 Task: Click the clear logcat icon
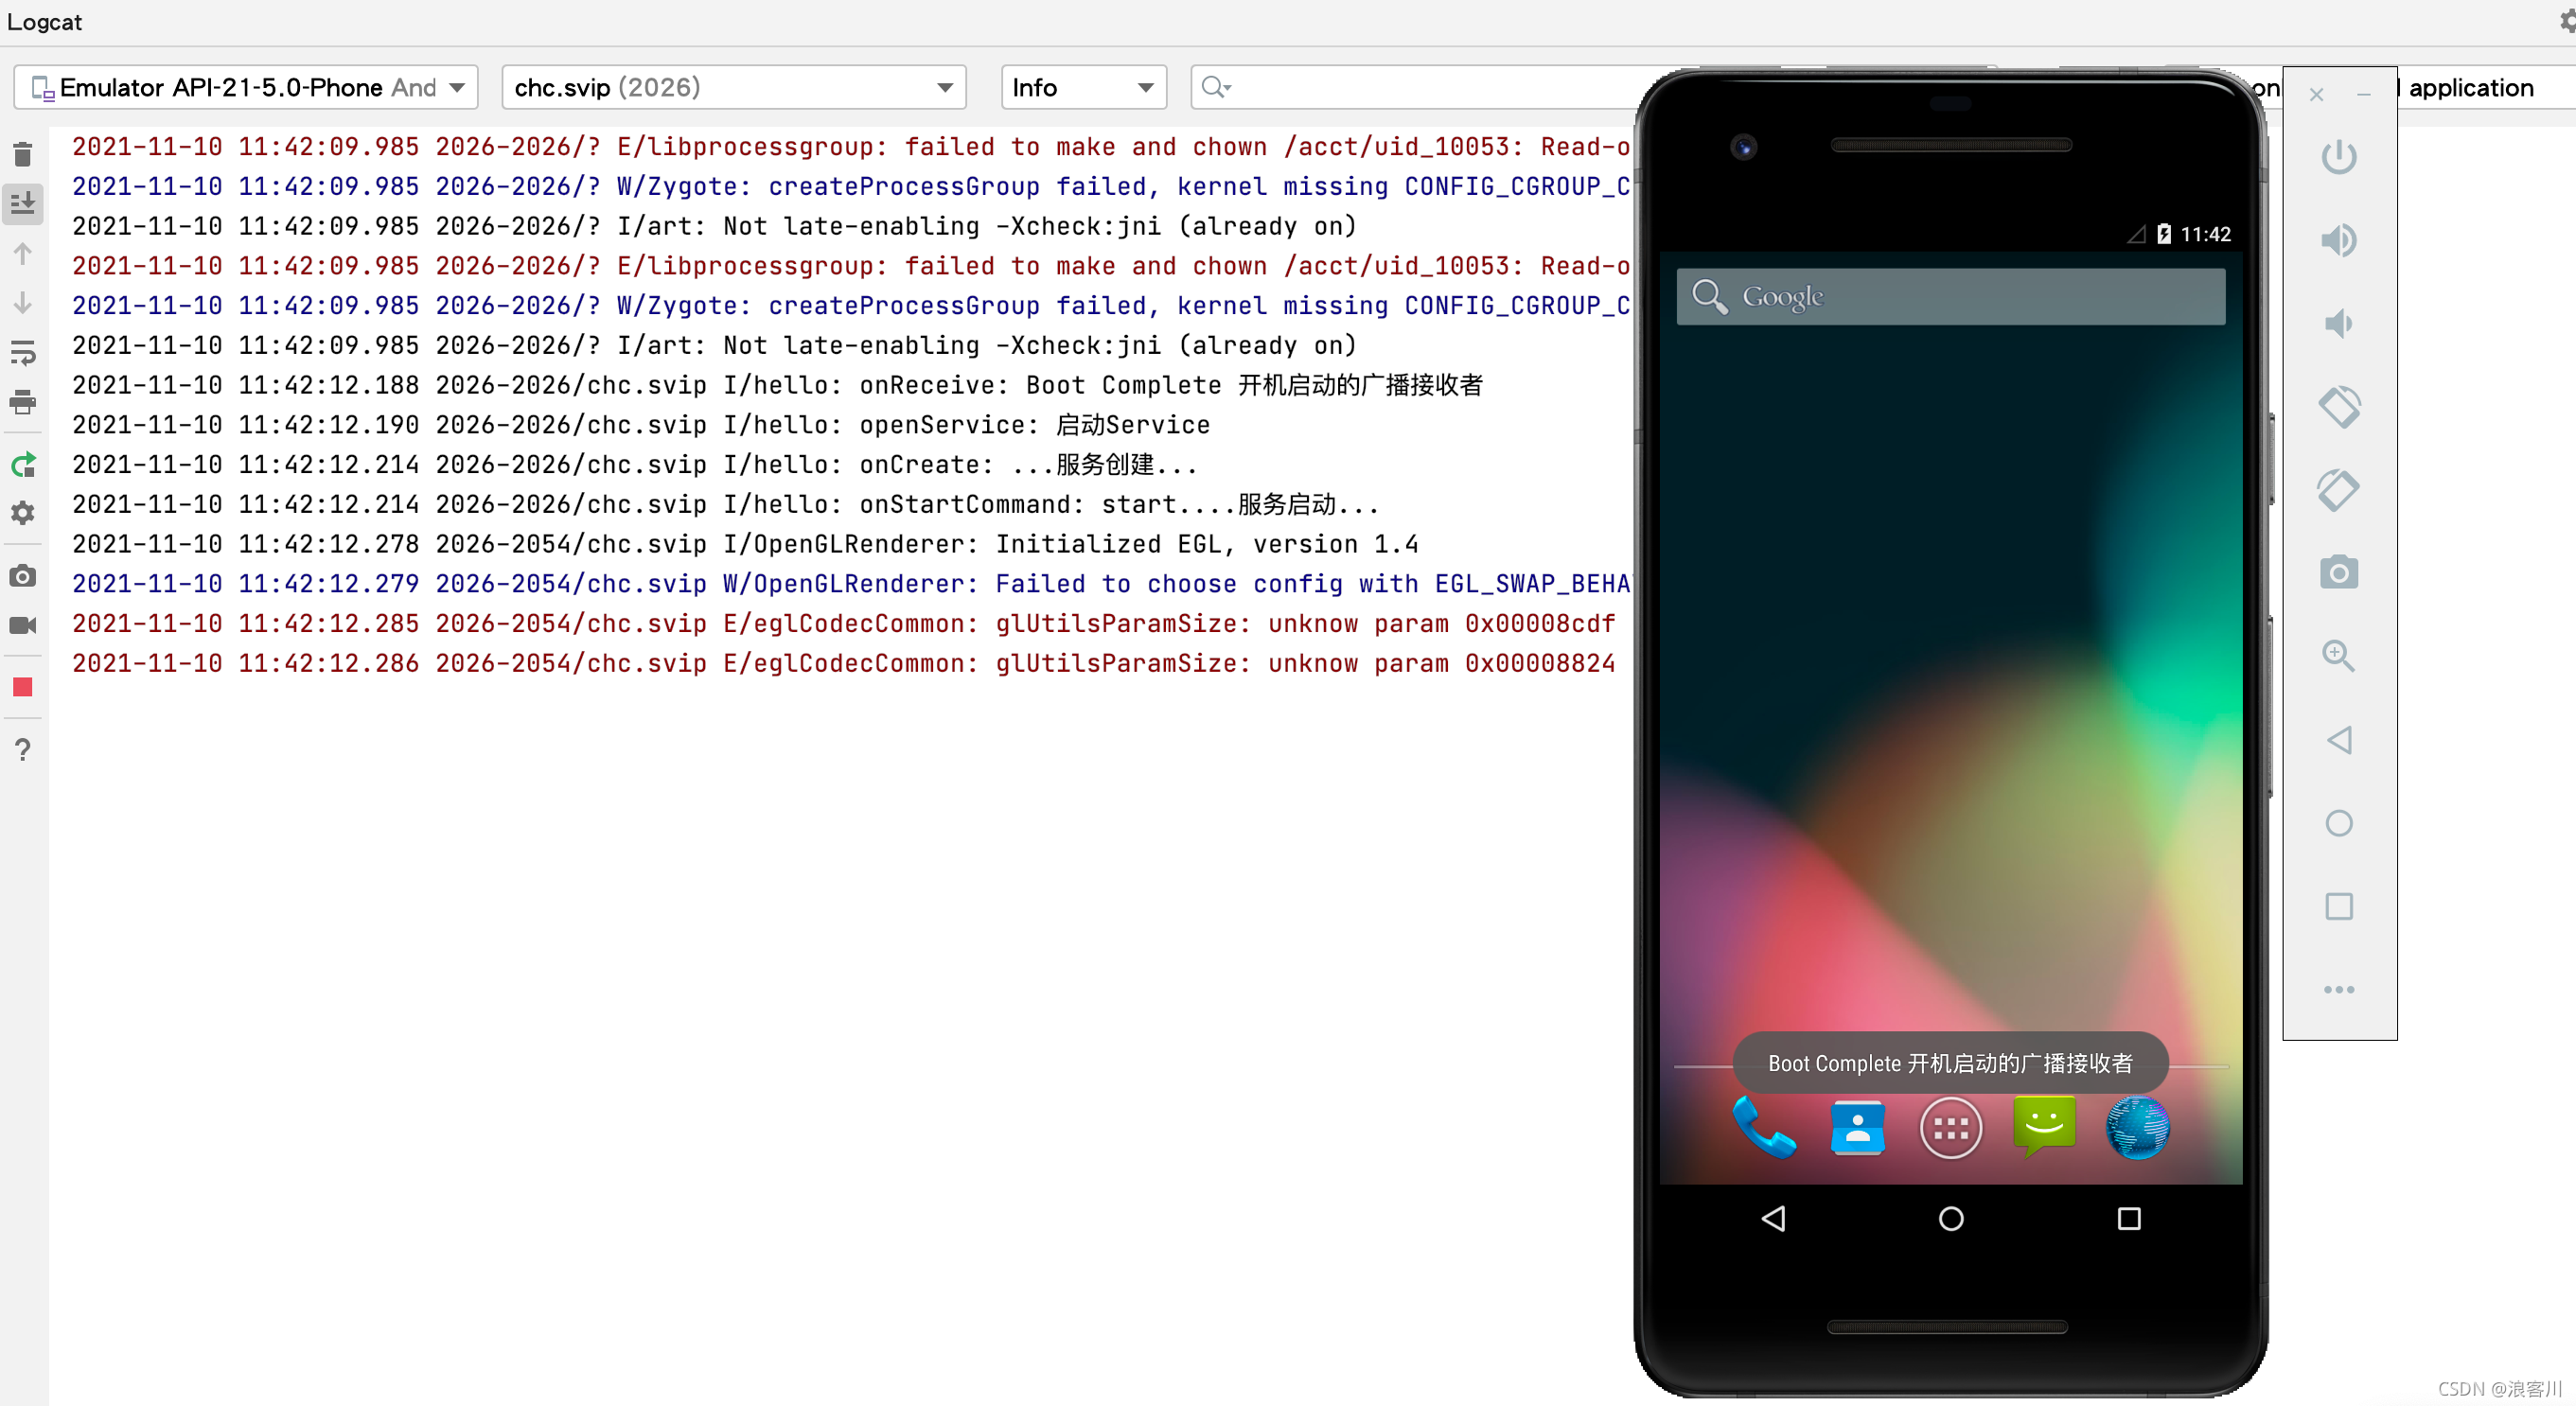(25, 152)
